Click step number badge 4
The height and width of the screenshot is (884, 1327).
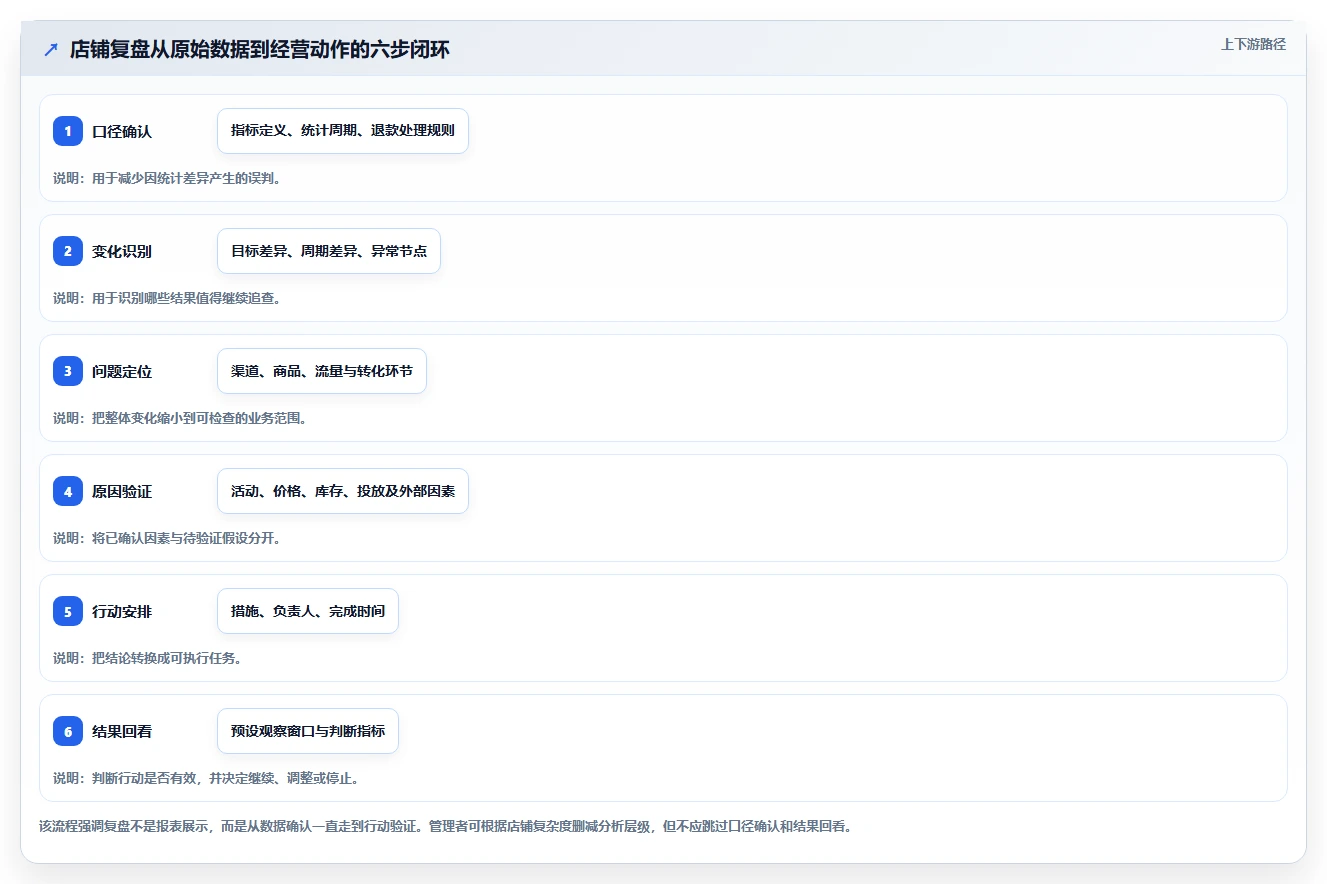(x=68, y=491)
